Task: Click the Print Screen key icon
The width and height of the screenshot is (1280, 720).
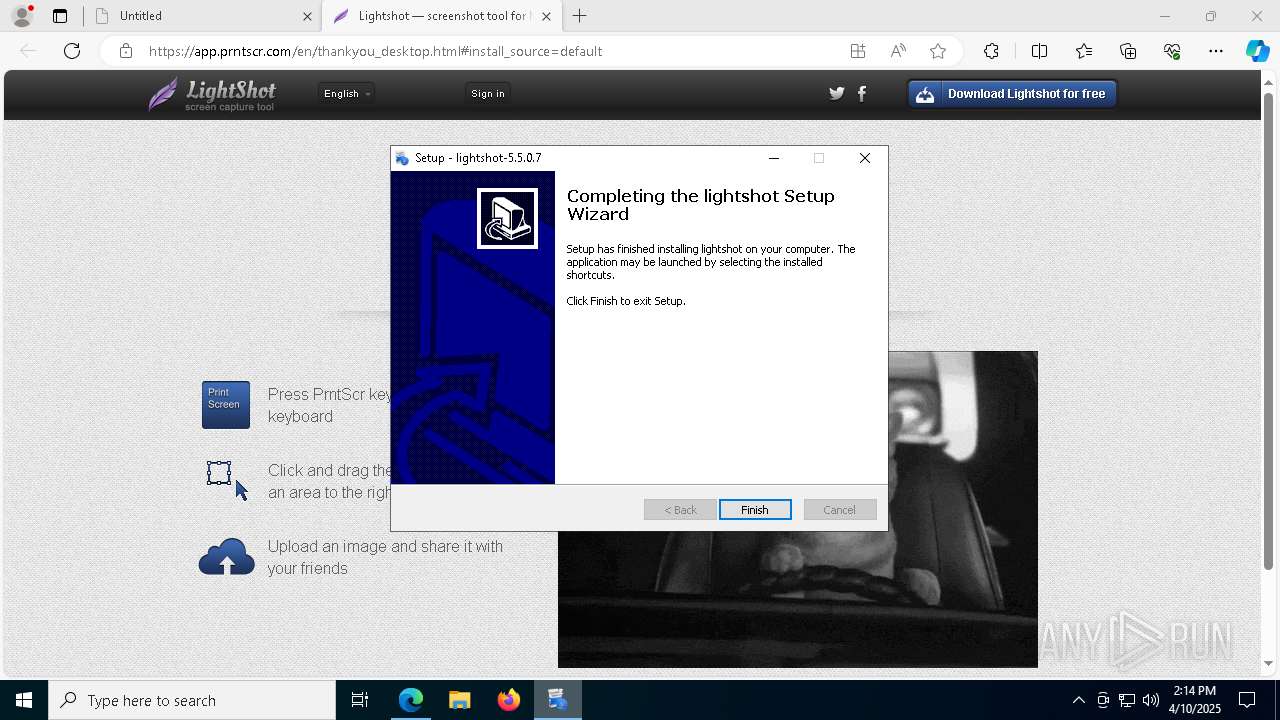Action: [226, 405]
